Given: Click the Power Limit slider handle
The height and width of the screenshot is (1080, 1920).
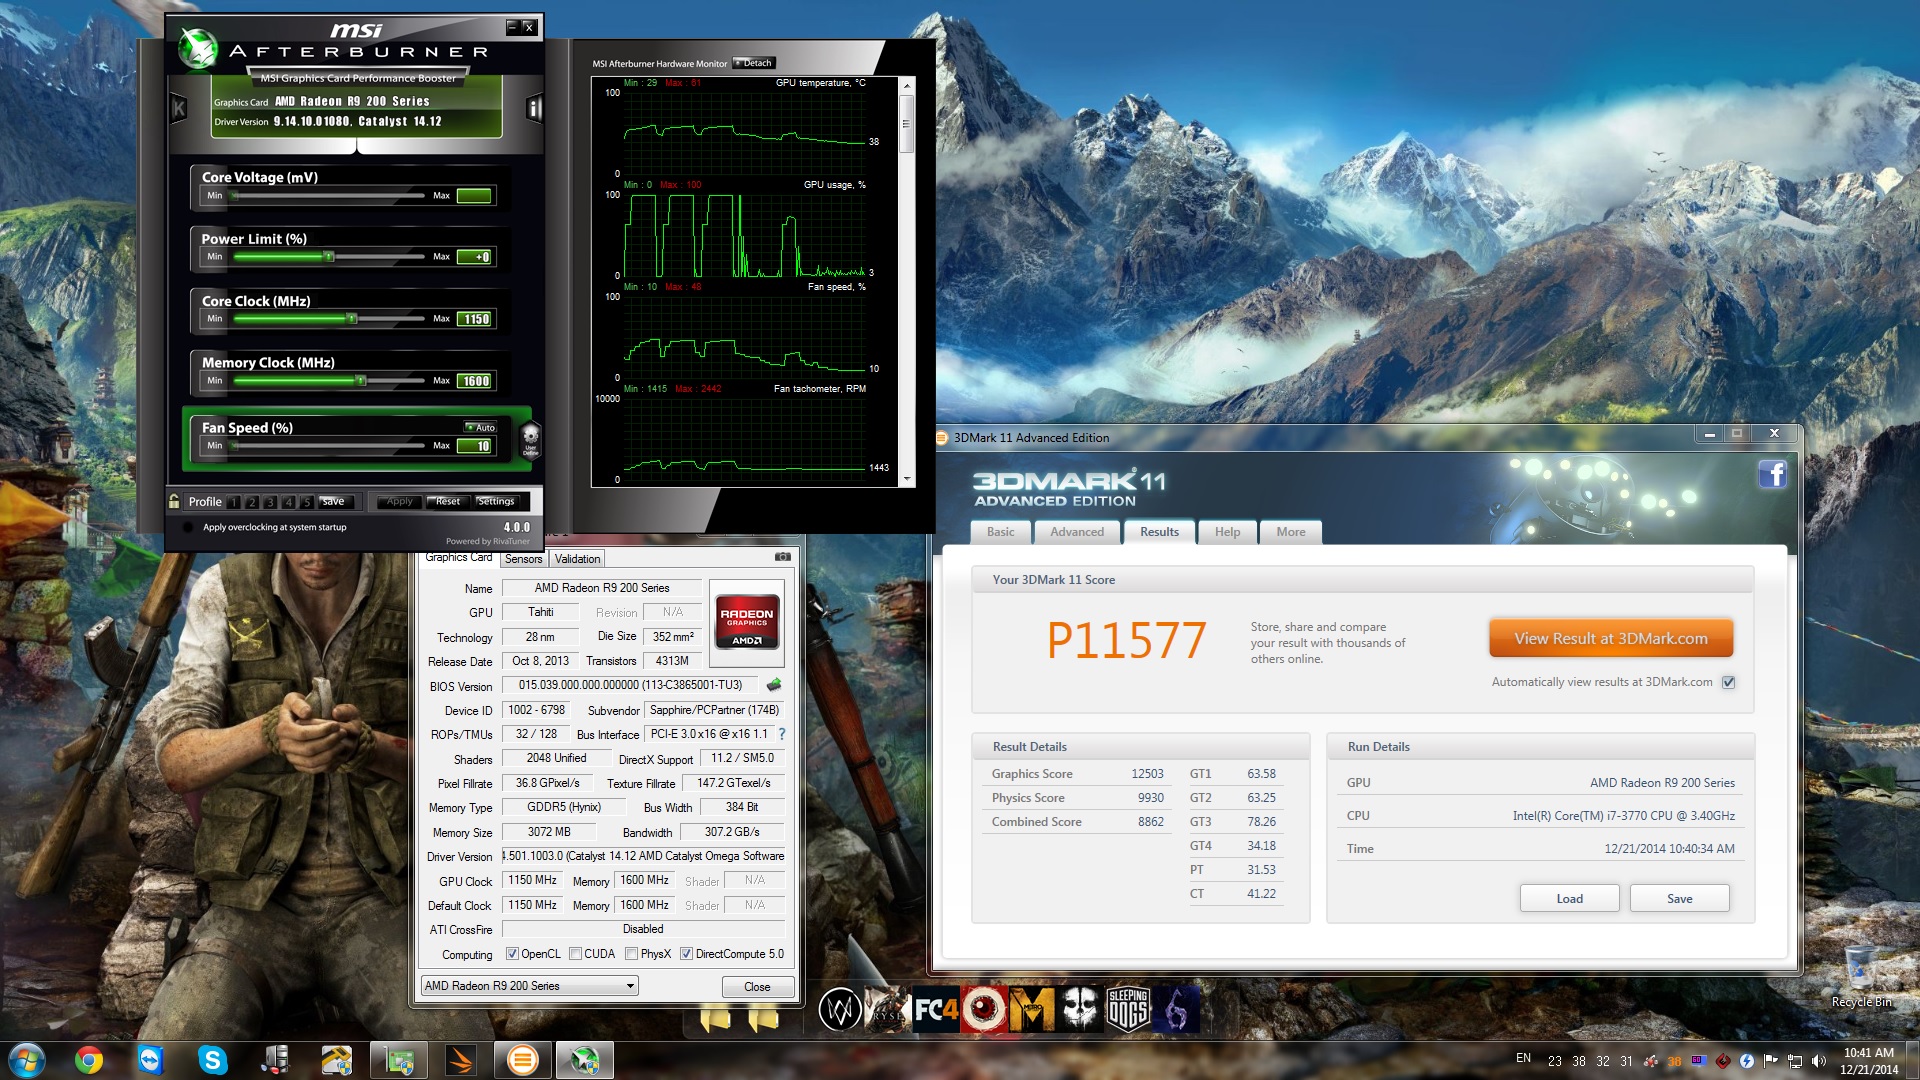Looking at the screenshot, I should [329, 257].
